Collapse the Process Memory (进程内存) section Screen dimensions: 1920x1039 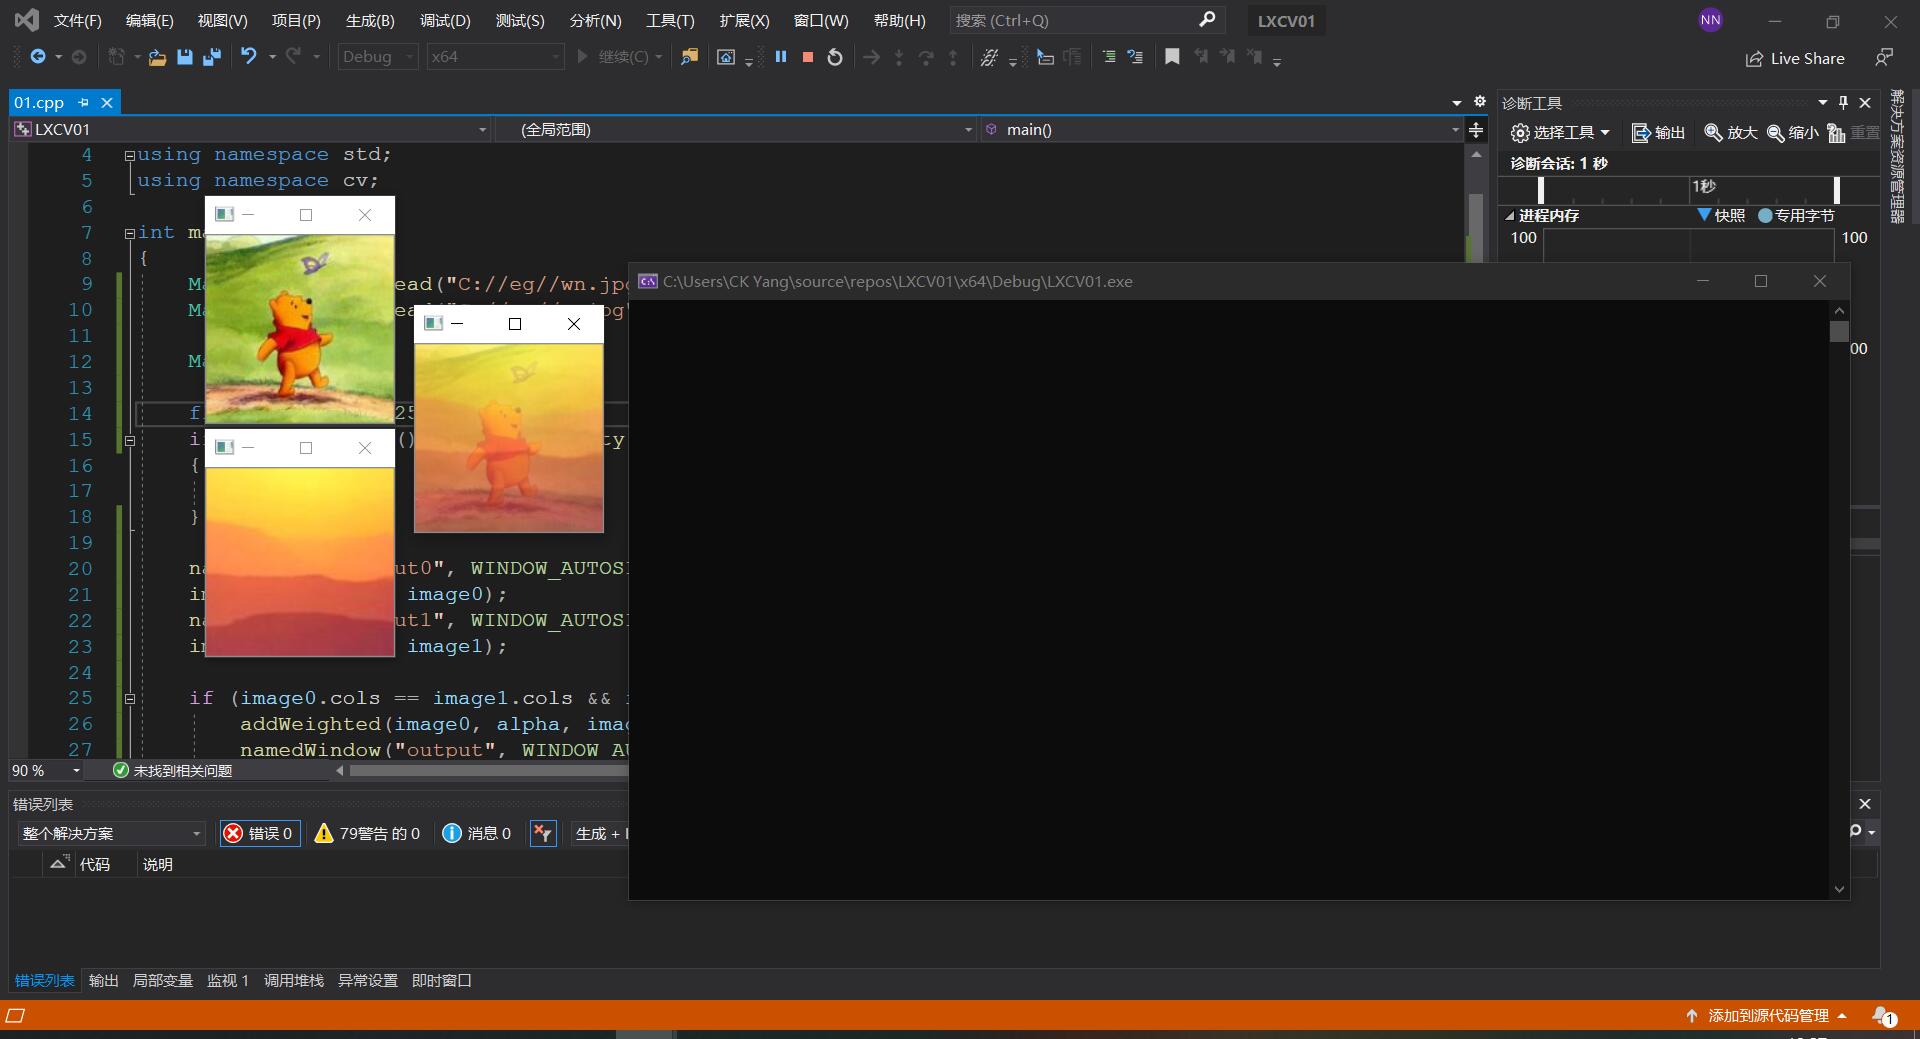tap(1510, 216)
